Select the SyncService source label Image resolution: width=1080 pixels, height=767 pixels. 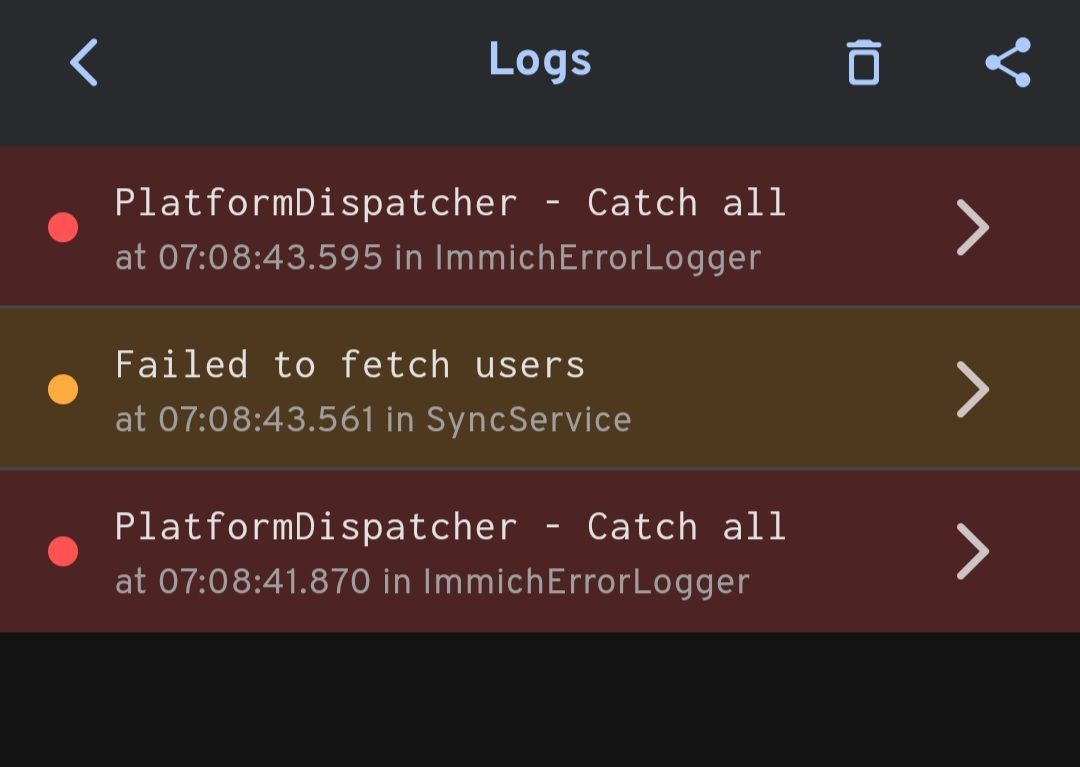click(x=528, y=420)
